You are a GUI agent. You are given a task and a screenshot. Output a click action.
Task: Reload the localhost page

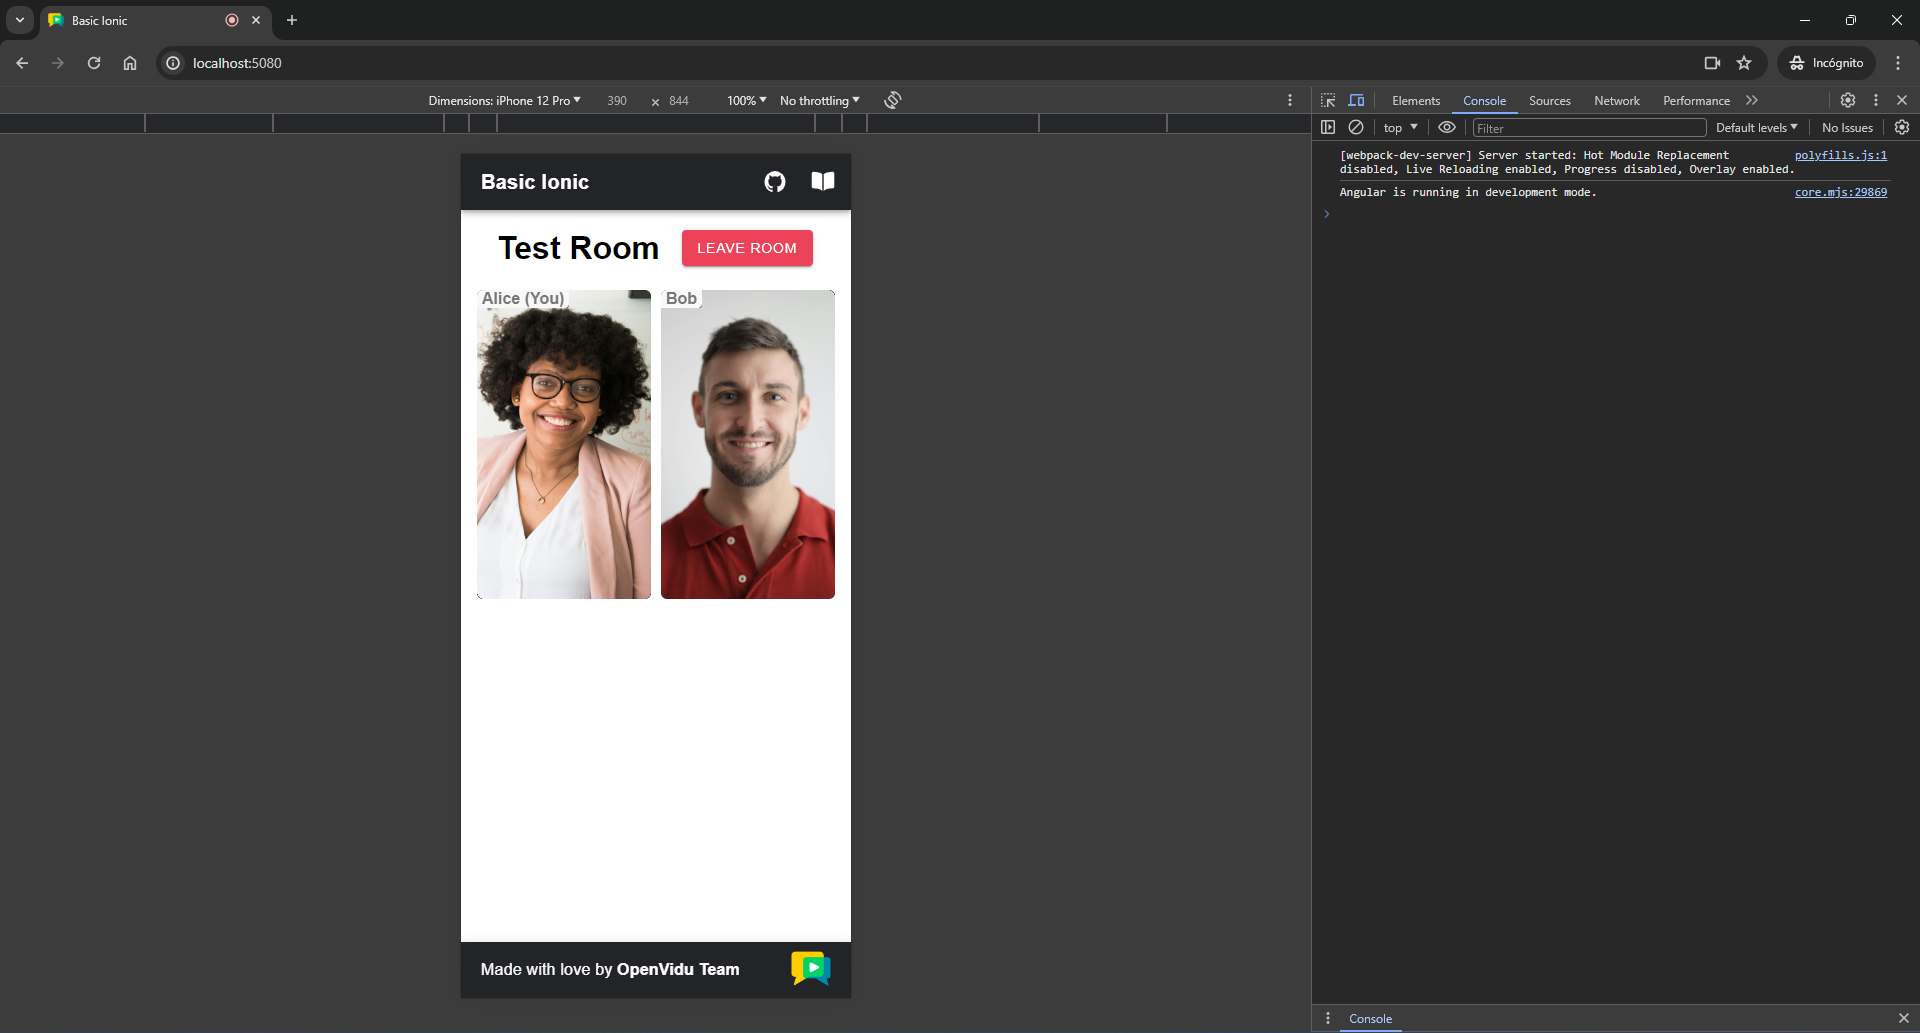tap(94, 63)
